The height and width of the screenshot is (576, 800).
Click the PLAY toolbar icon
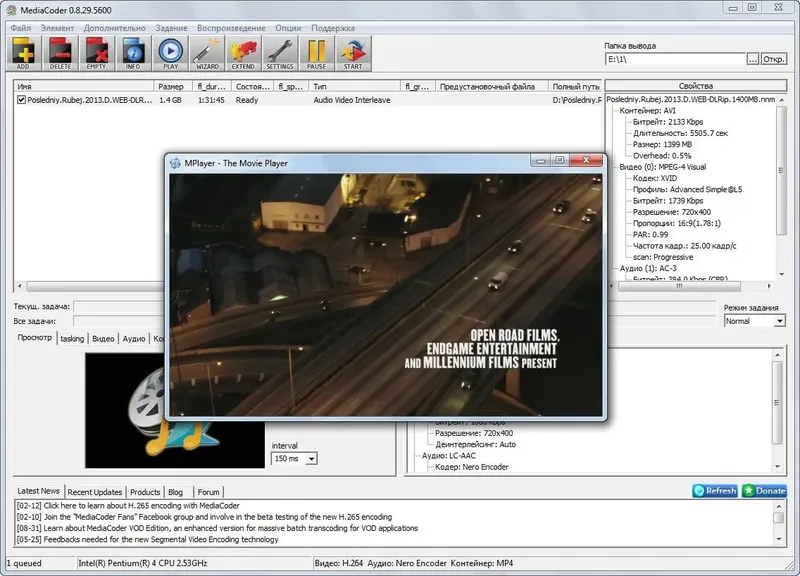[x=170, y=53]
